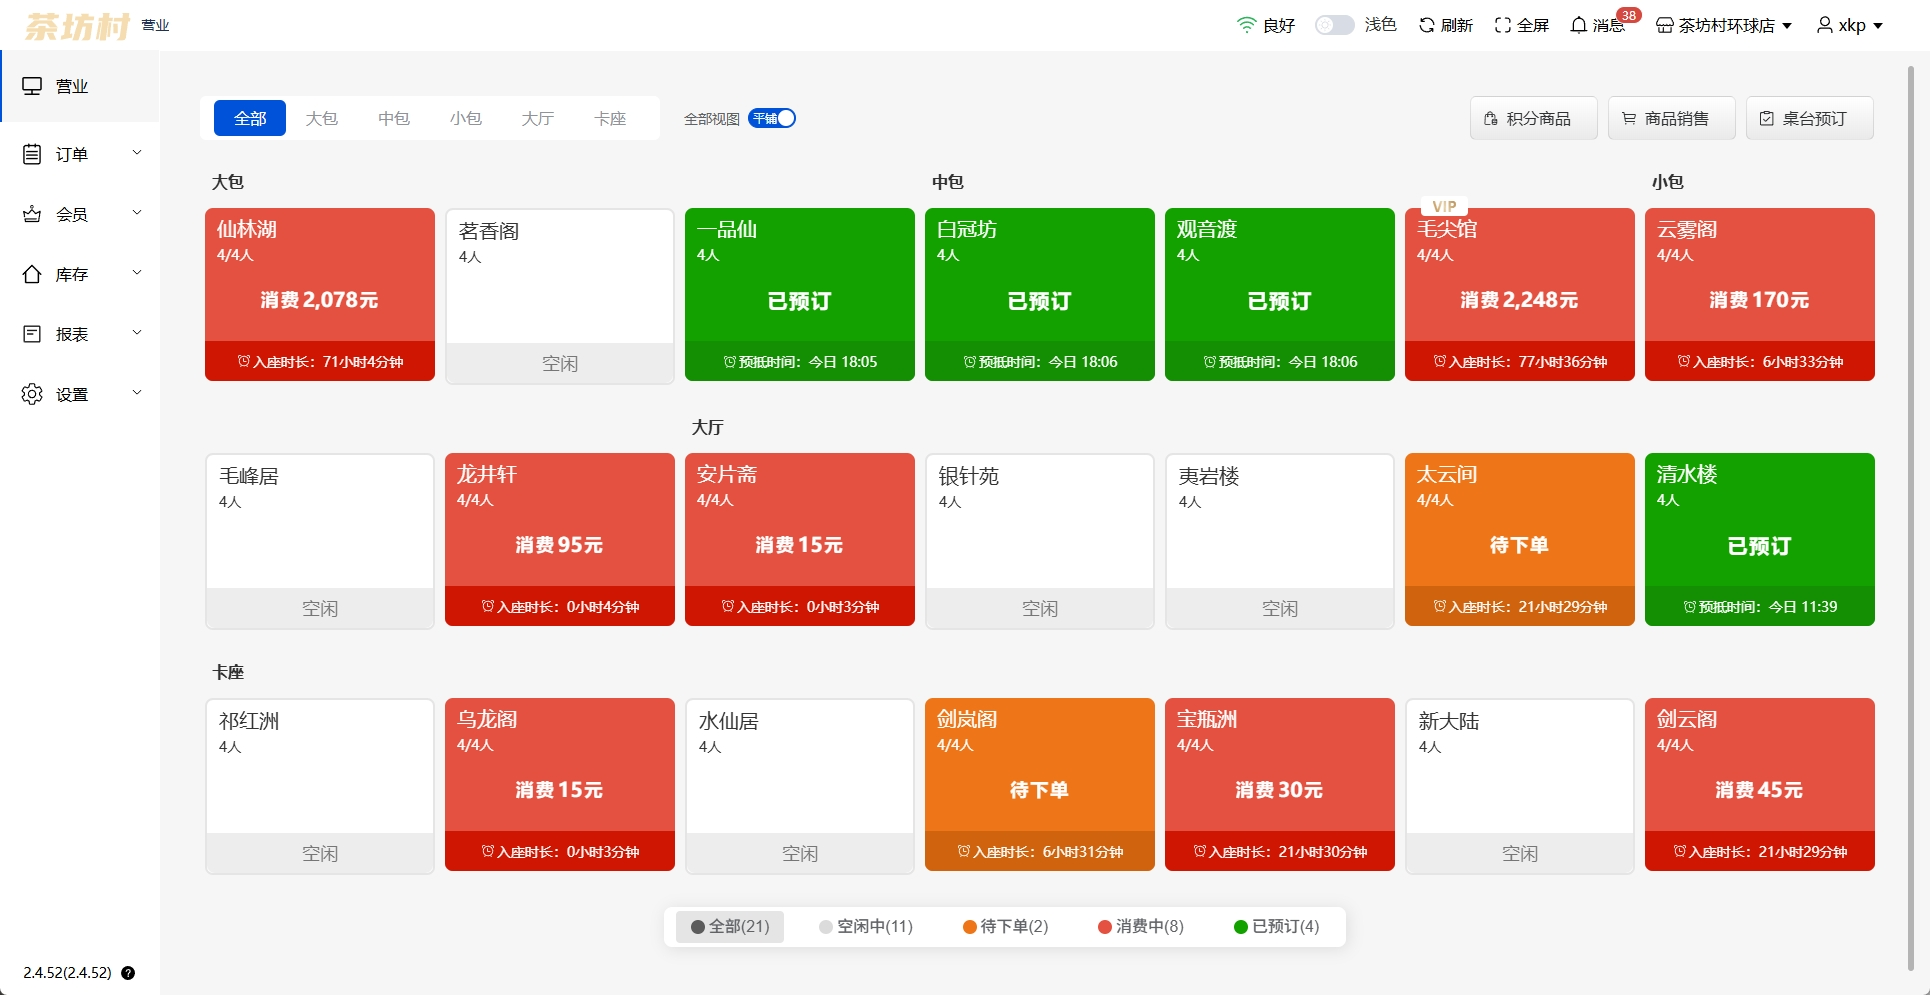Open the 积分商品 button

(1534, 118)
